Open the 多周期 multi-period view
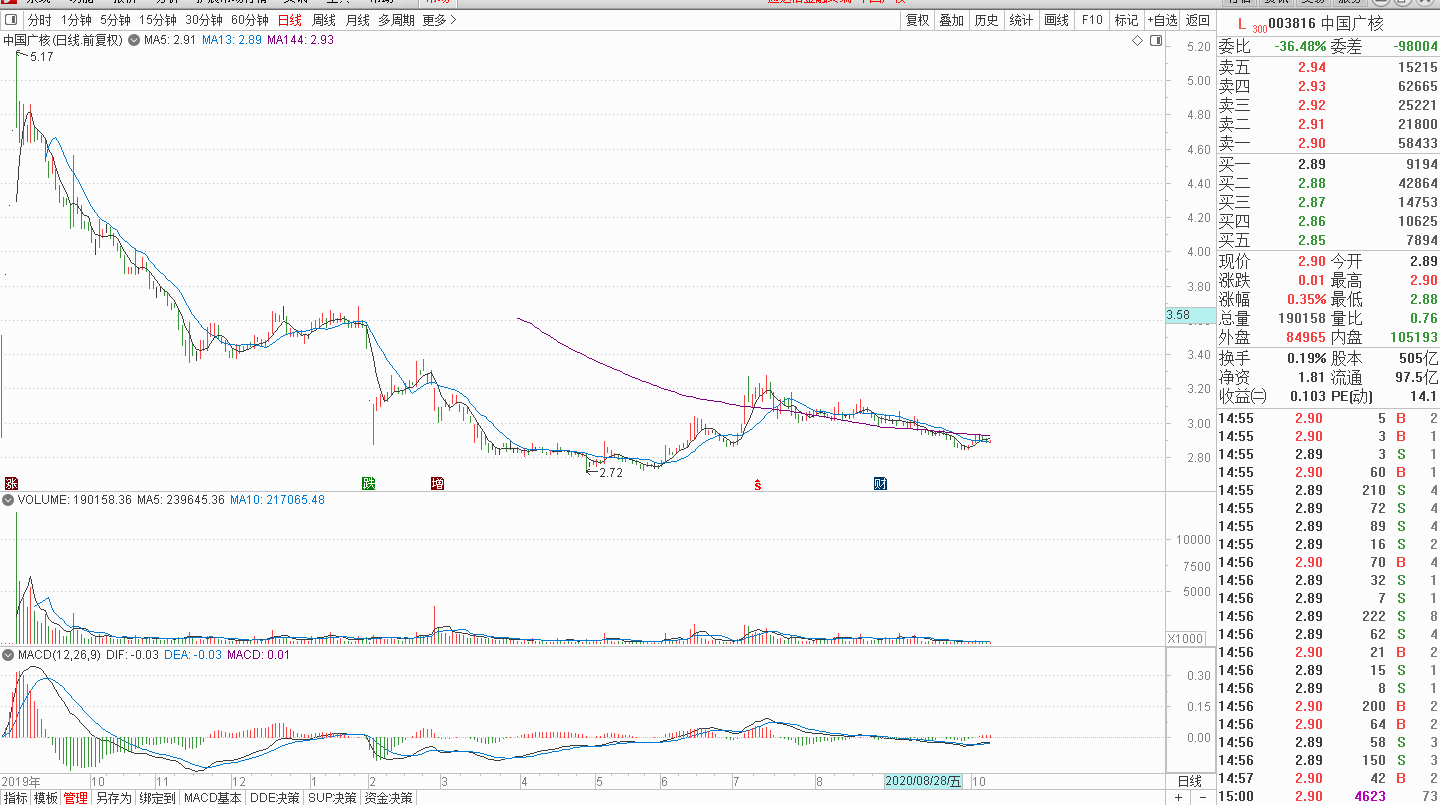This screenshot has height=805, width=1440. 396,20
